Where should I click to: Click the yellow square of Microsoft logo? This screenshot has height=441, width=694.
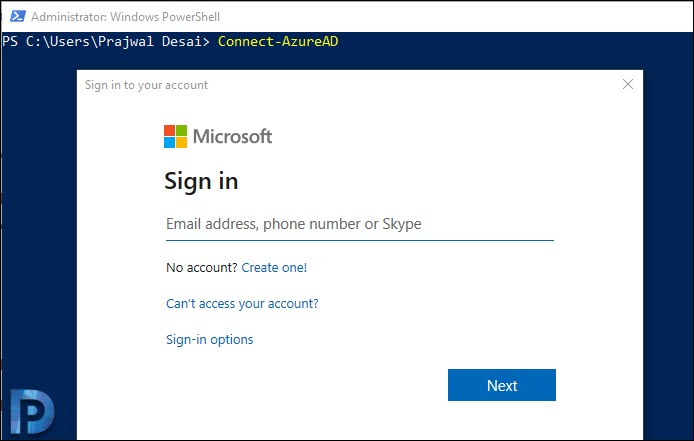(181, 143)
